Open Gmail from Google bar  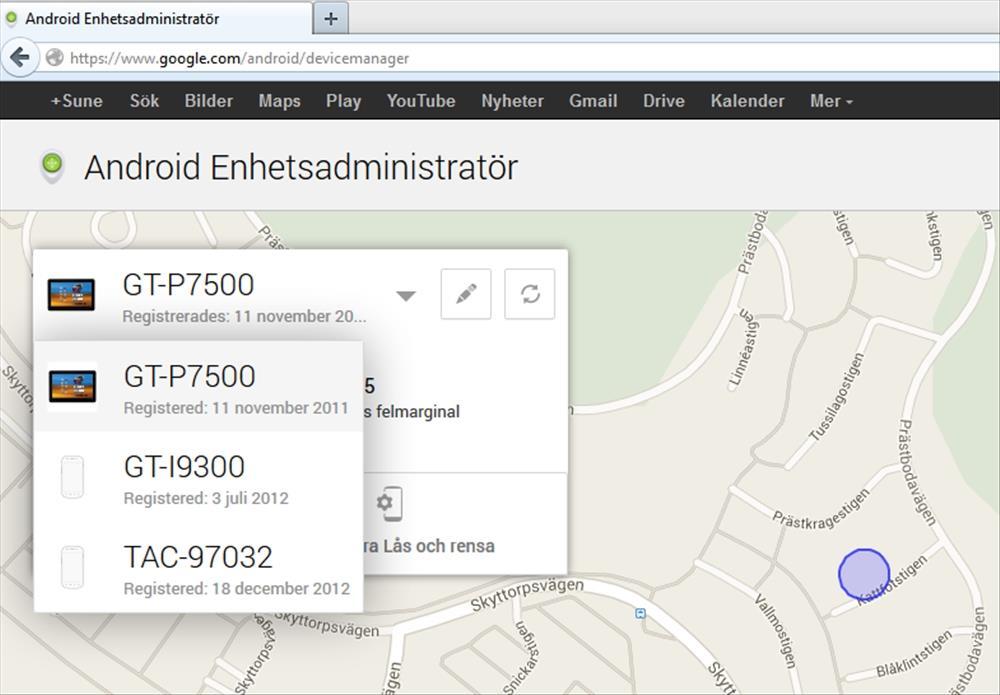tap(593, 101)
